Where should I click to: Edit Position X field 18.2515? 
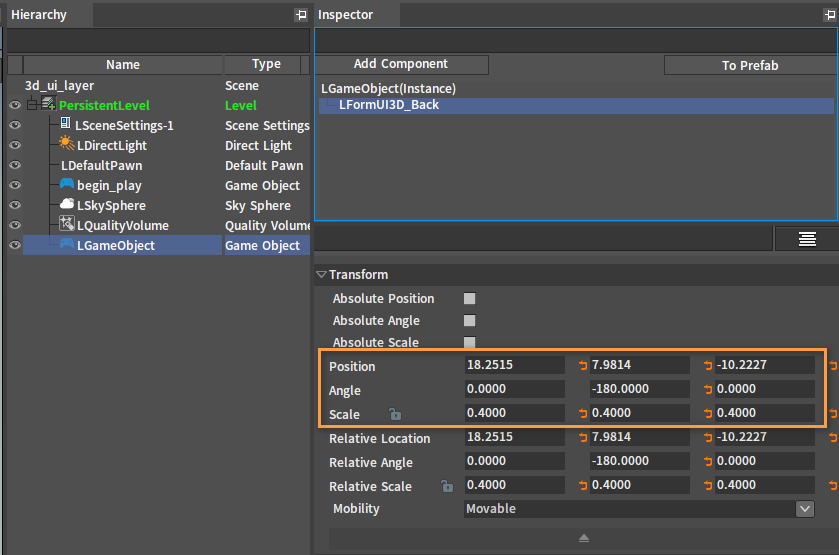point(514,365)
